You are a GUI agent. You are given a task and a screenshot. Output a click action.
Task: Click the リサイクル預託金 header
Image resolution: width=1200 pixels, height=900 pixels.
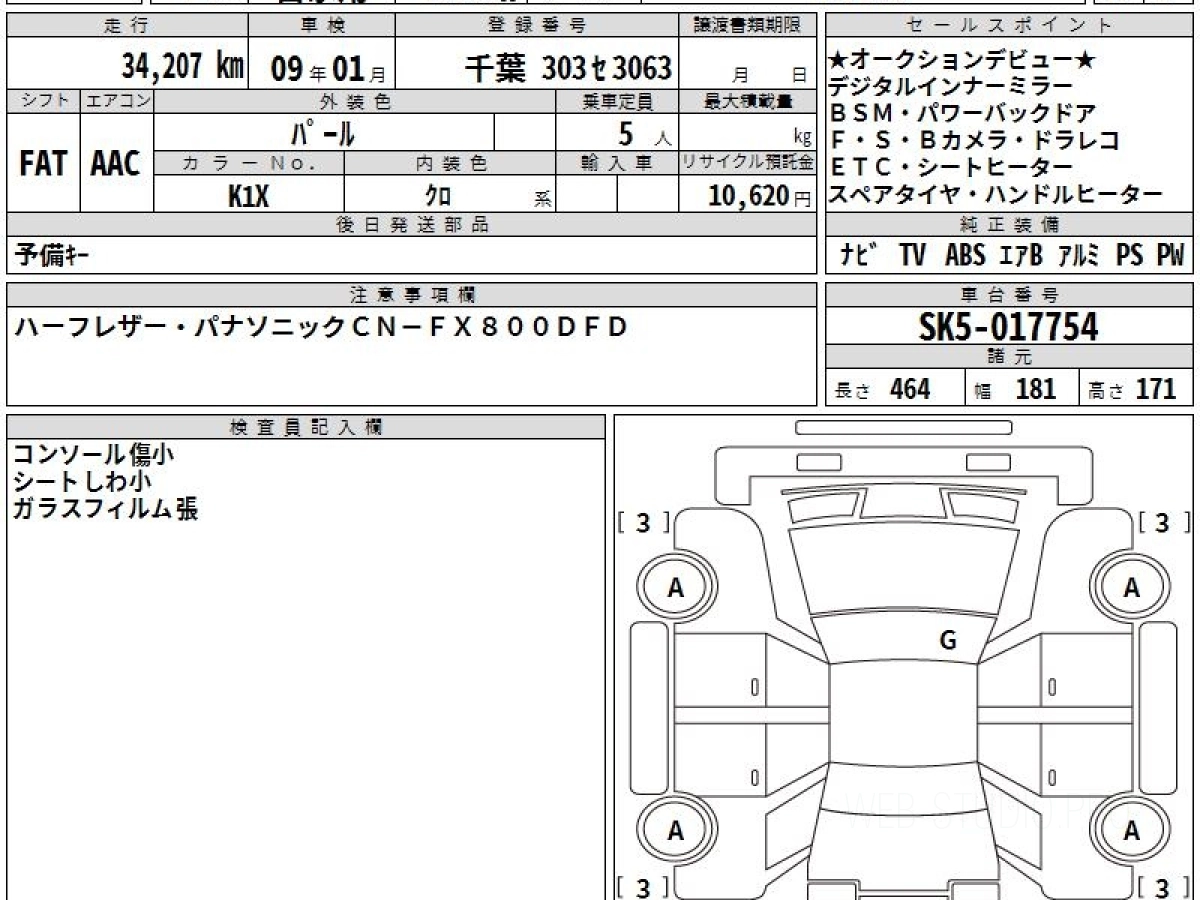point(748,163)
